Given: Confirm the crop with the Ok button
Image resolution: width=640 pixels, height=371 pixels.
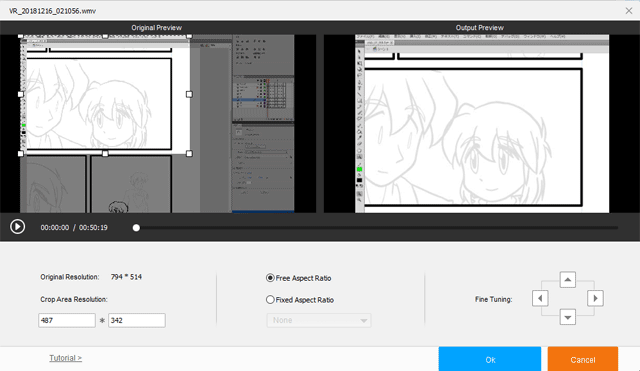Looking at the screenshot, I should click(x=490, y=360).
